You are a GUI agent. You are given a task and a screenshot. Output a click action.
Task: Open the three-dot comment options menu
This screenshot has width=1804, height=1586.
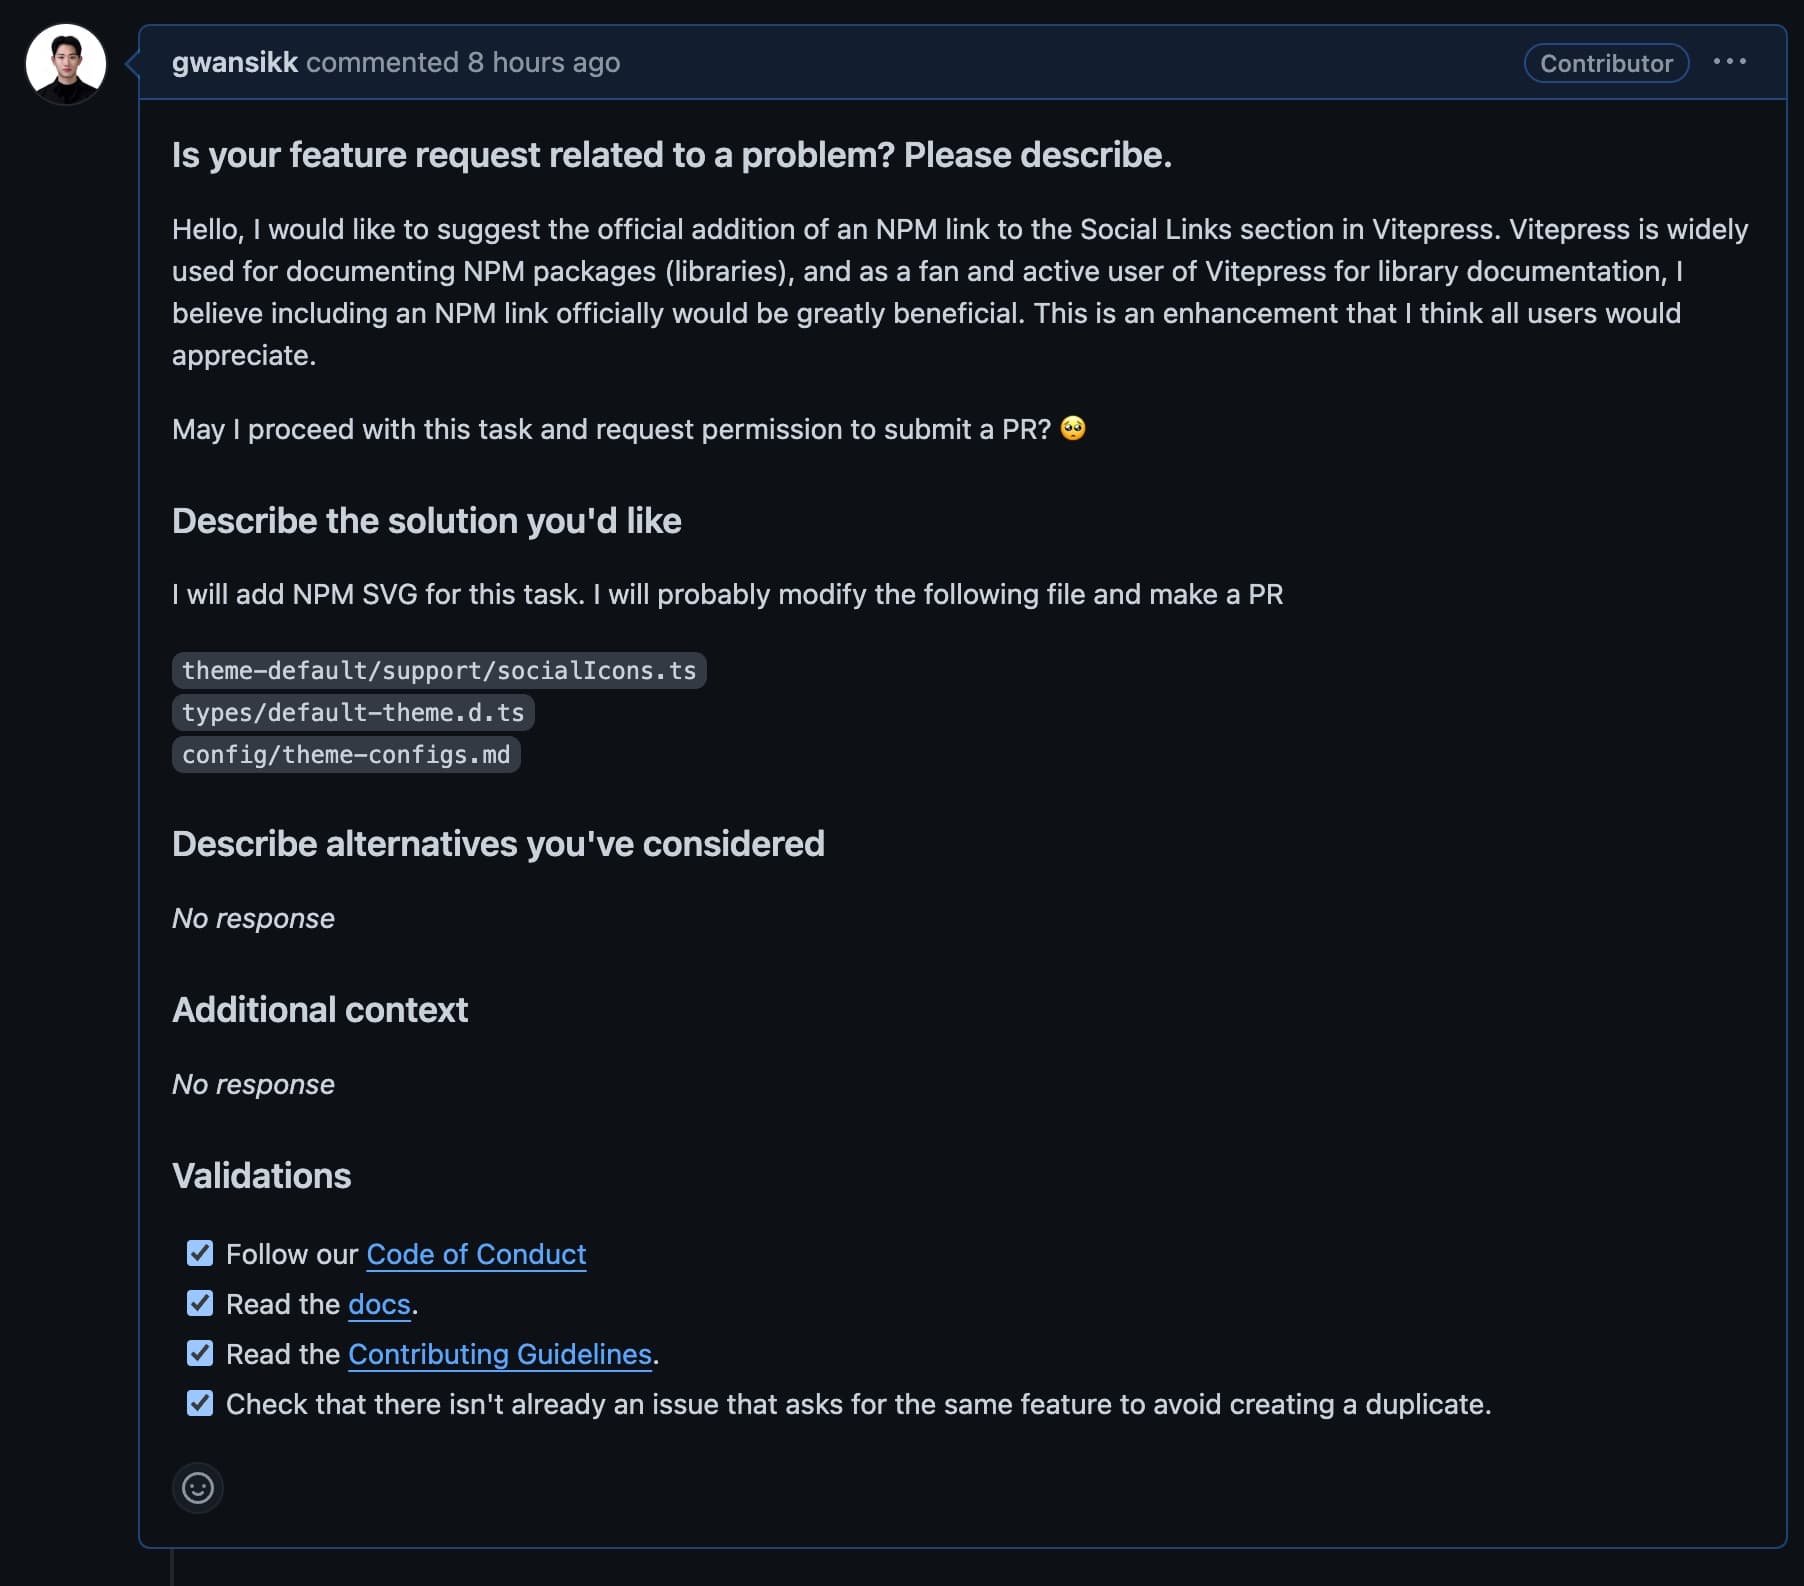(x=1729, y=62)
